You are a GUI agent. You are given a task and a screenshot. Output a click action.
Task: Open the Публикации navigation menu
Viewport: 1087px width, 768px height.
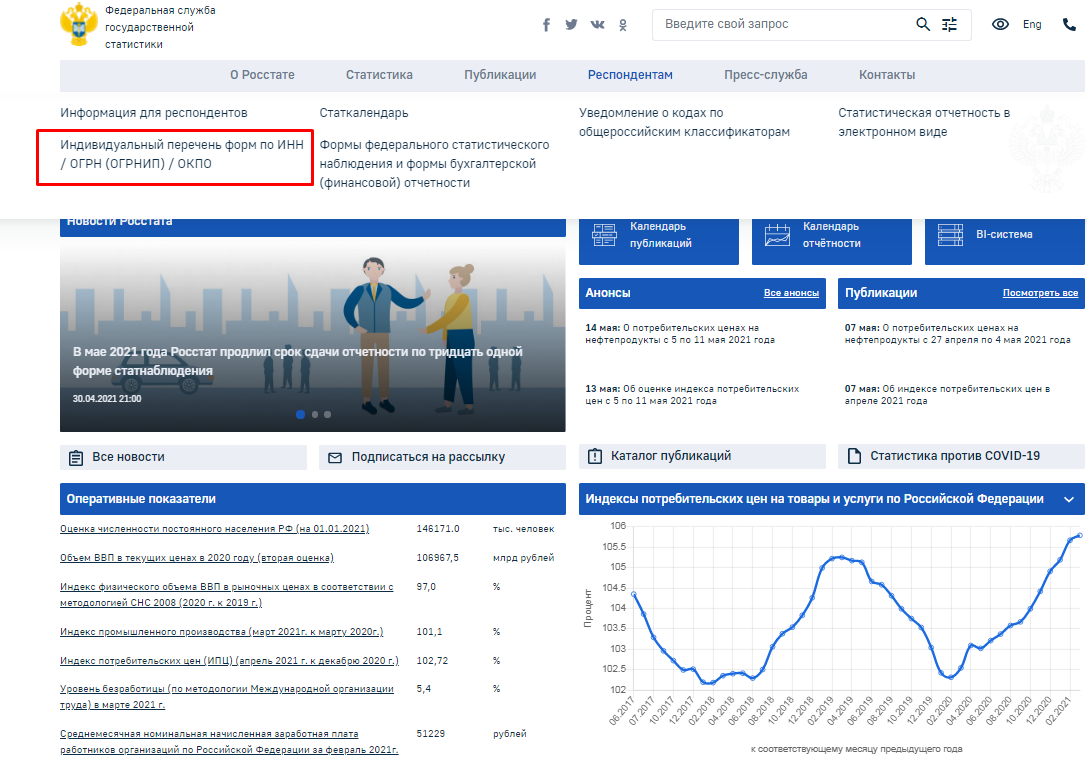pos(500,75)
